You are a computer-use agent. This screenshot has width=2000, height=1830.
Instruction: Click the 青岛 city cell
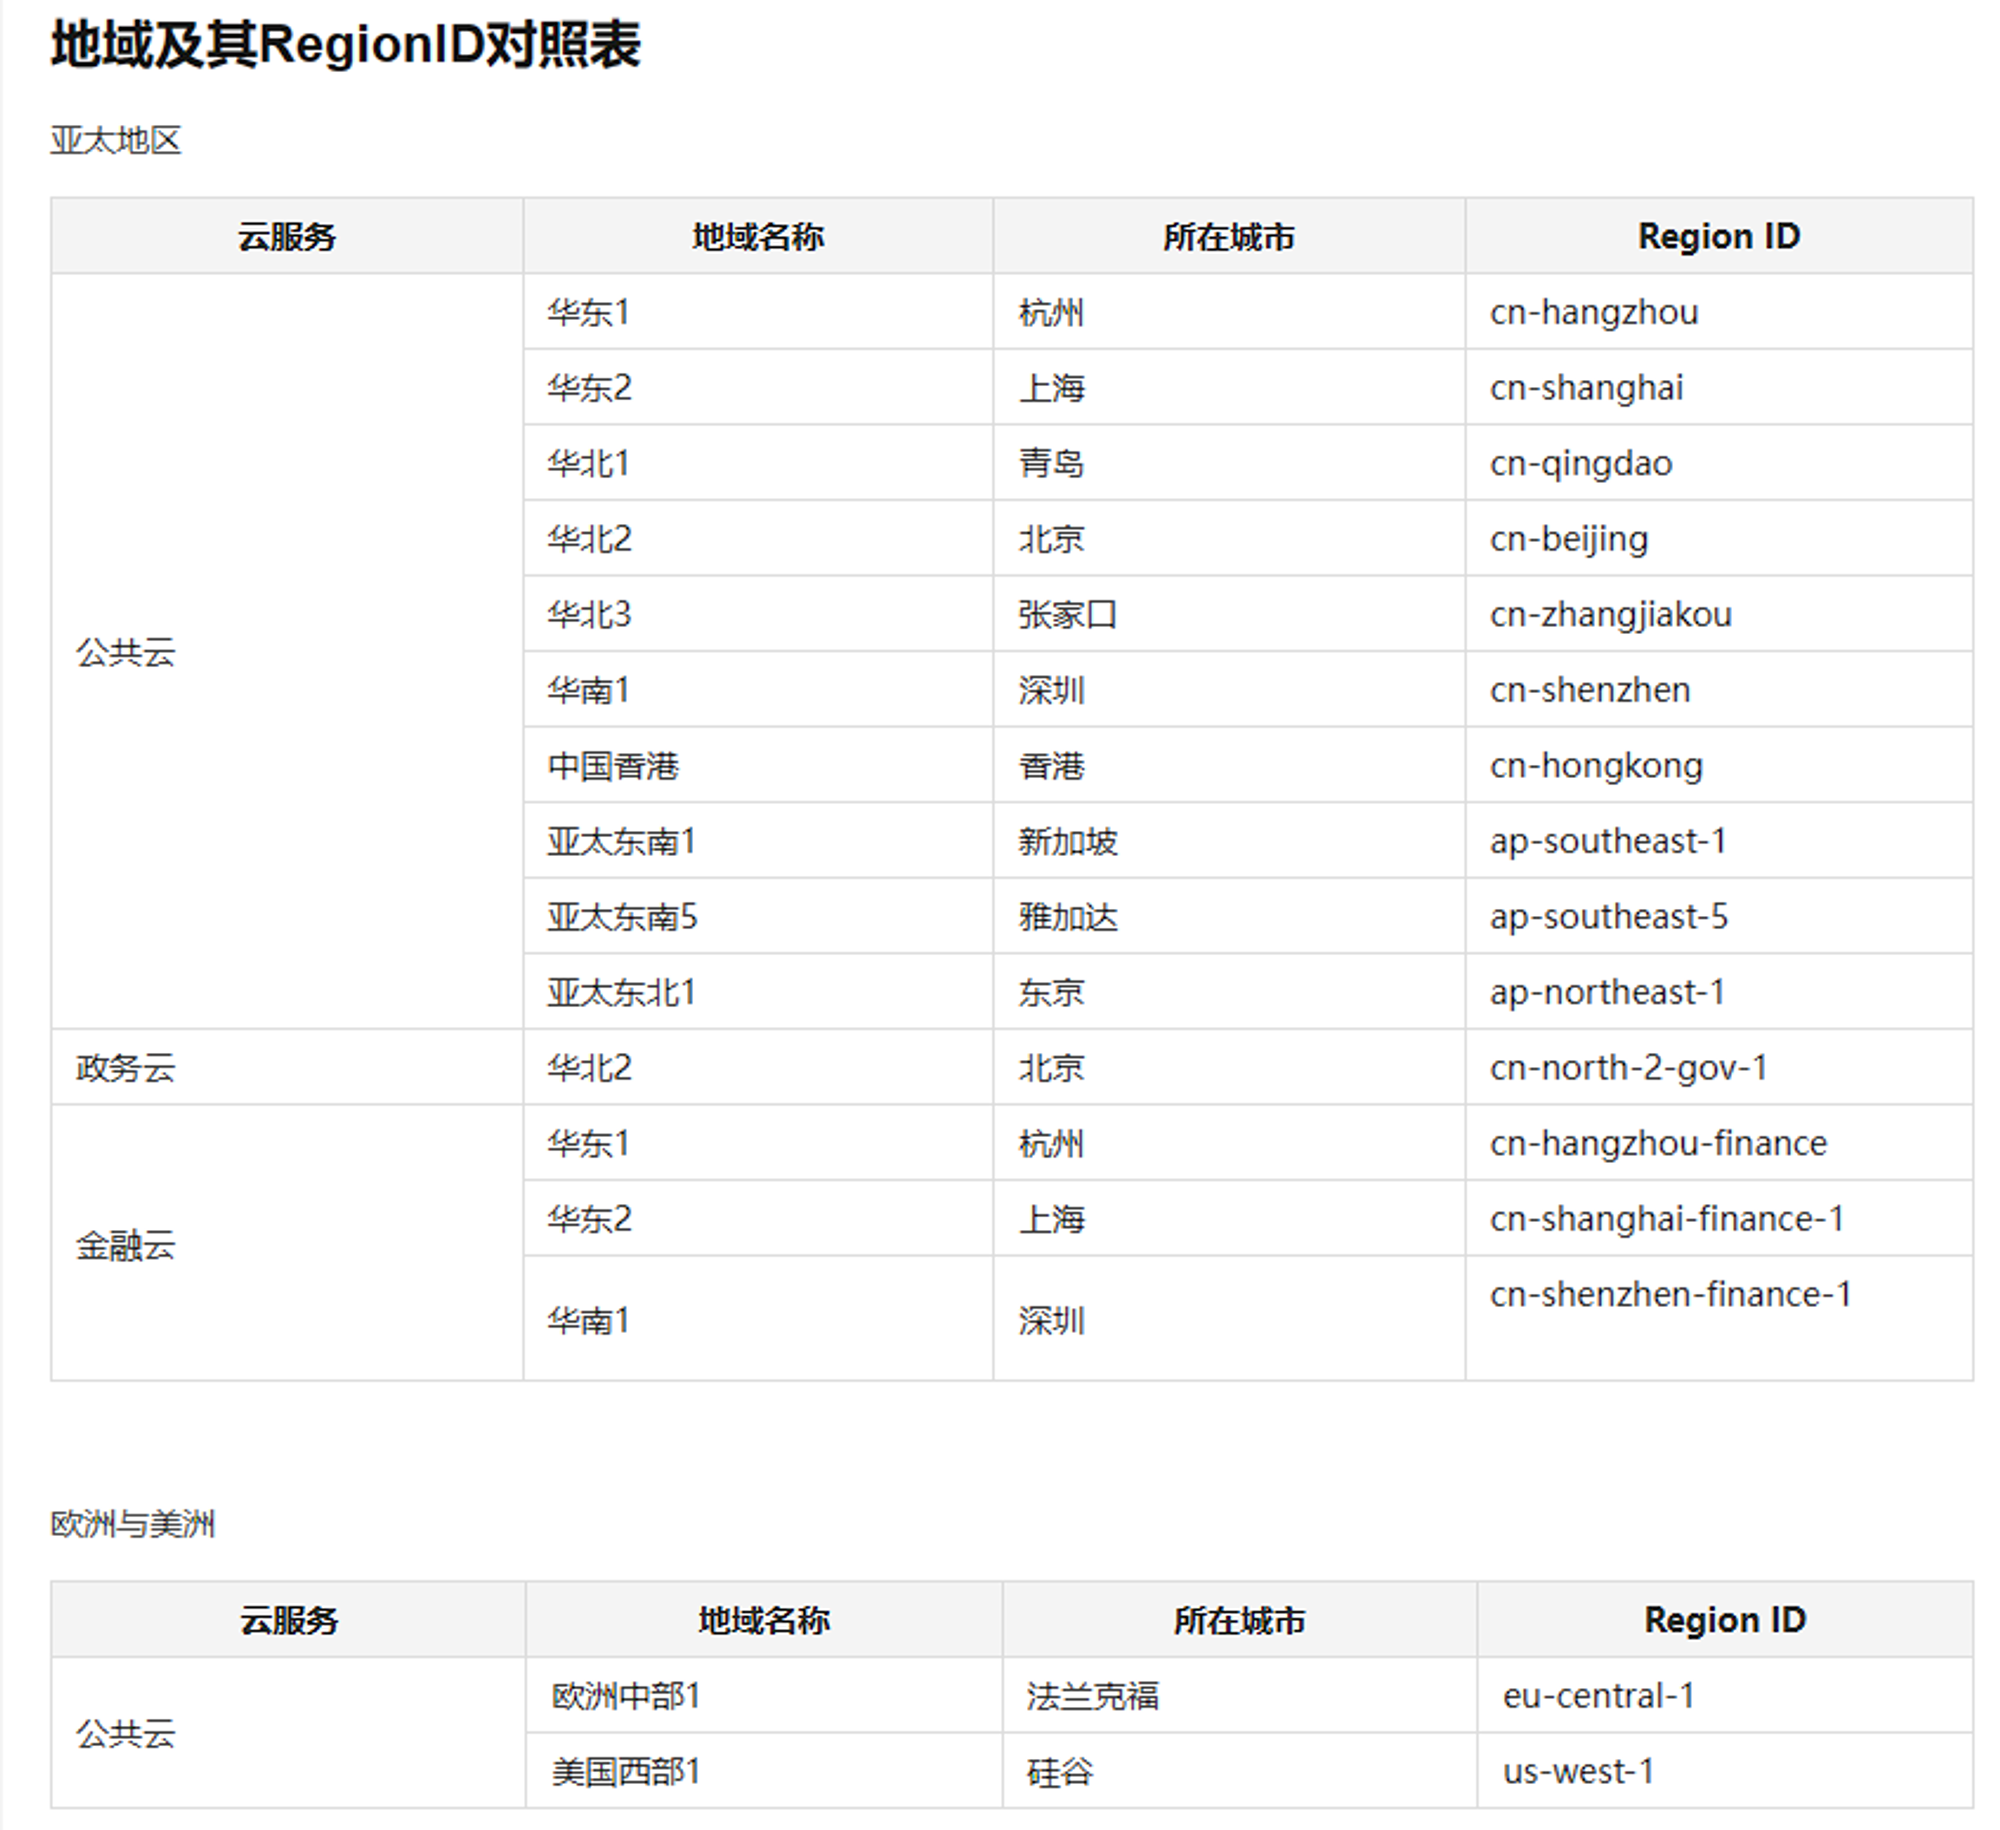click(x=1229, y=463)
